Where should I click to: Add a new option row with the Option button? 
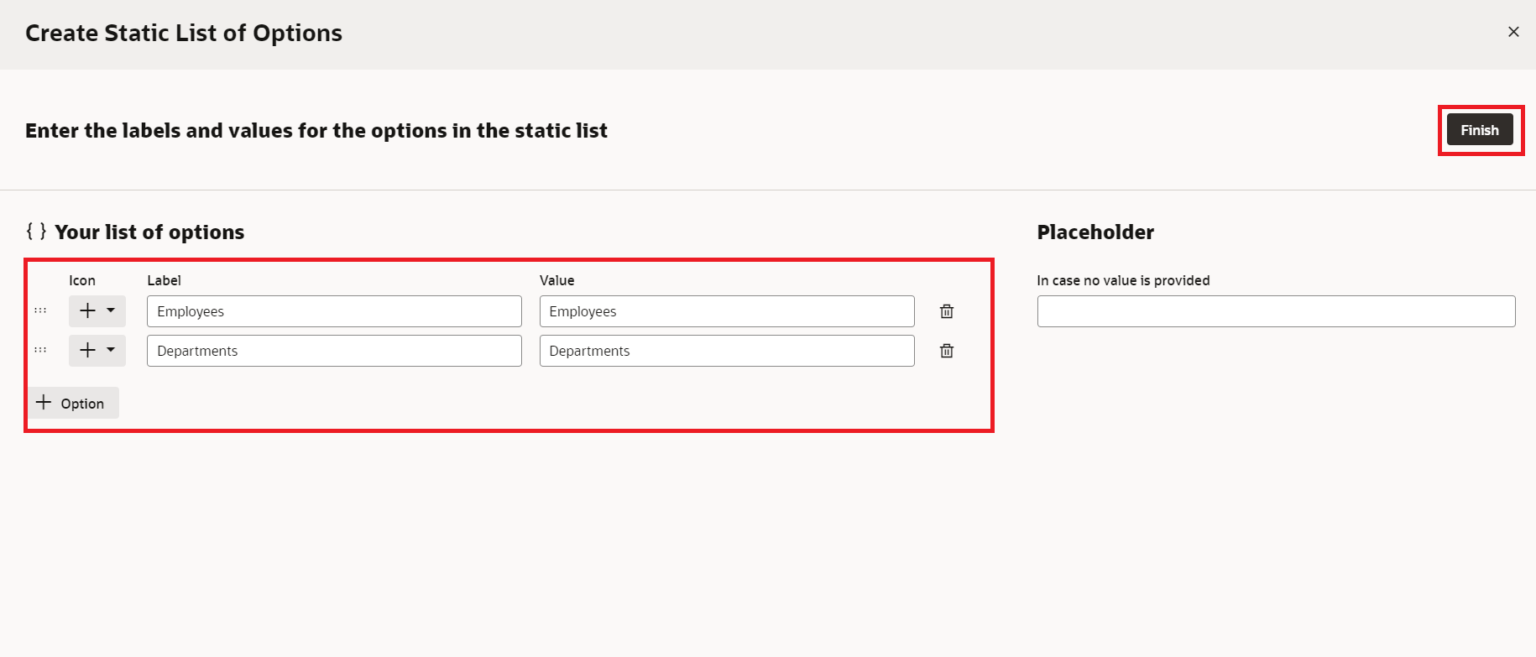tap(73, 402)
